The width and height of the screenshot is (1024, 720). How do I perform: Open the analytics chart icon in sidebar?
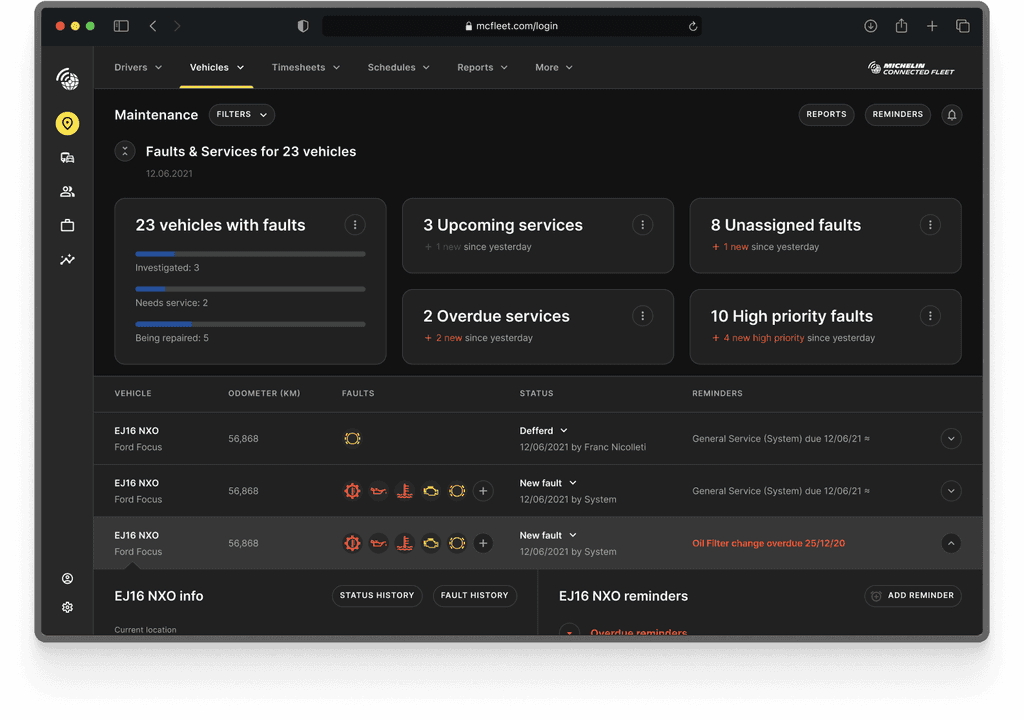[67, 259]
